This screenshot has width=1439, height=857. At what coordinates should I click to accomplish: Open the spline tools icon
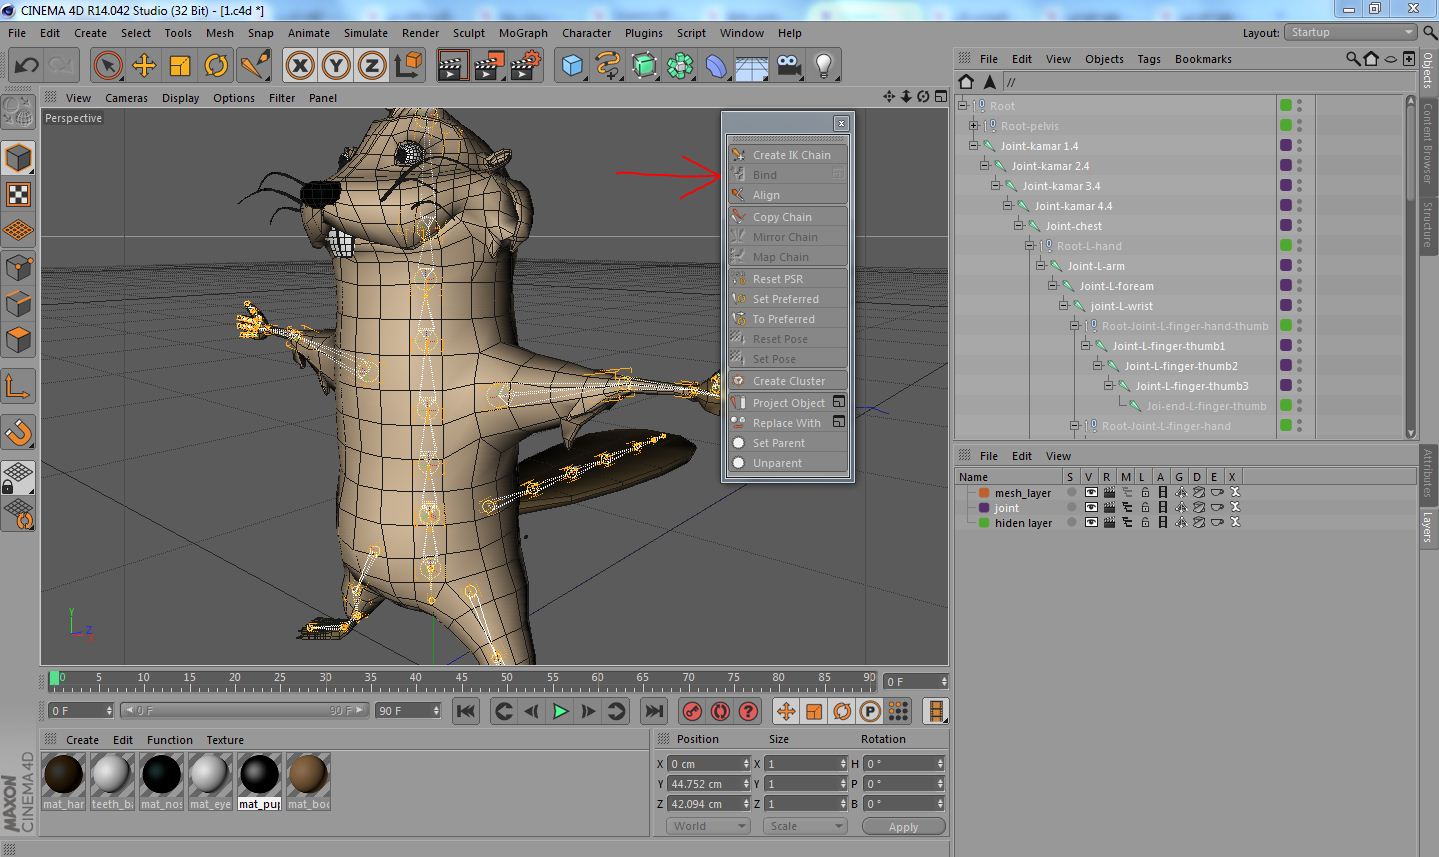click(608, 66)
